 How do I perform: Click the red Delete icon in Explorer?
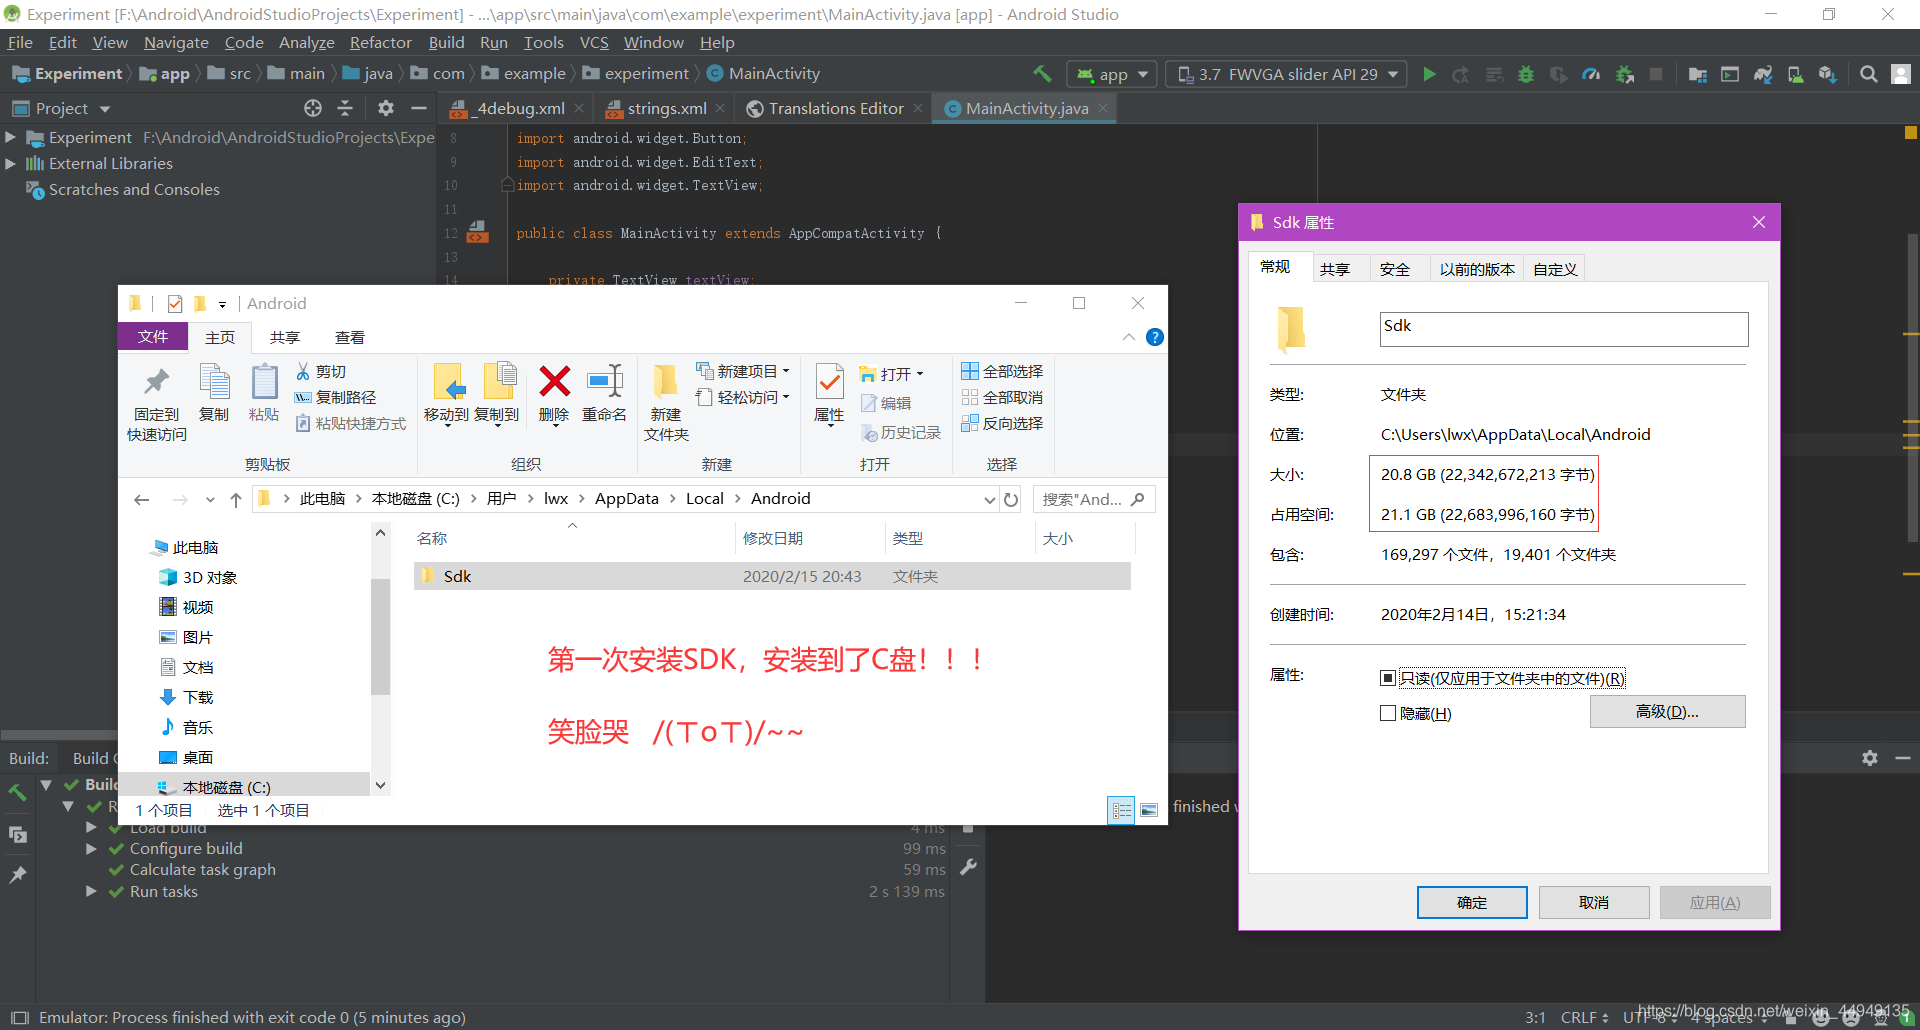point(554,382)
